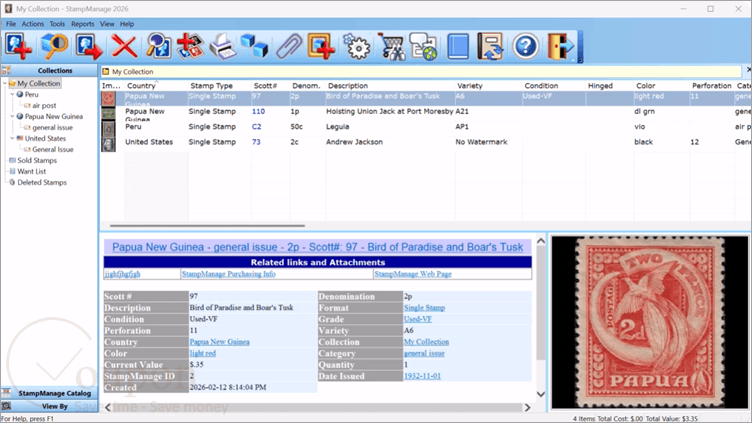Open the View menu
The height and width of the screenshot is (423, 752).
pos(107,24)
